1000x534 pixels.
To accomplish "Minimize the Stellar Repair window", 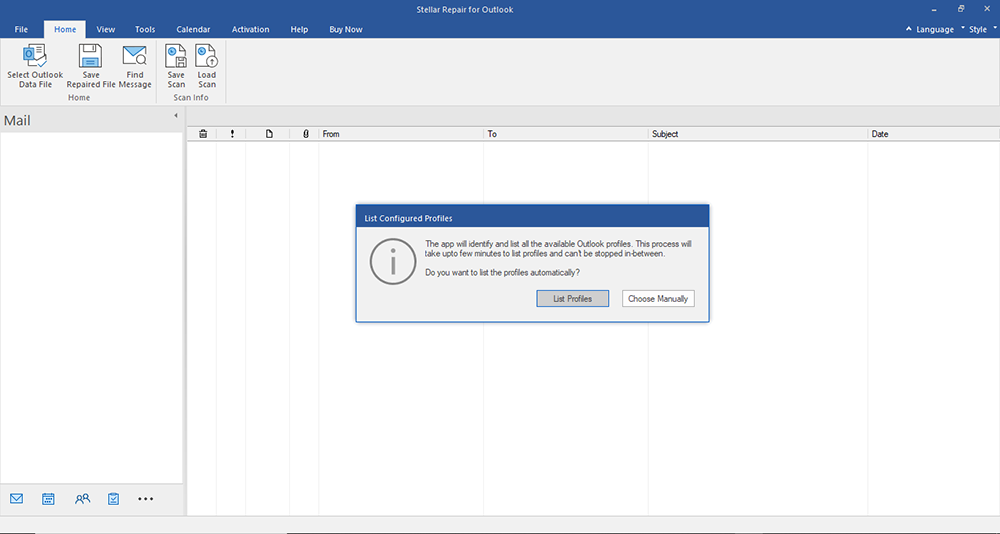I will coord(934,10).
